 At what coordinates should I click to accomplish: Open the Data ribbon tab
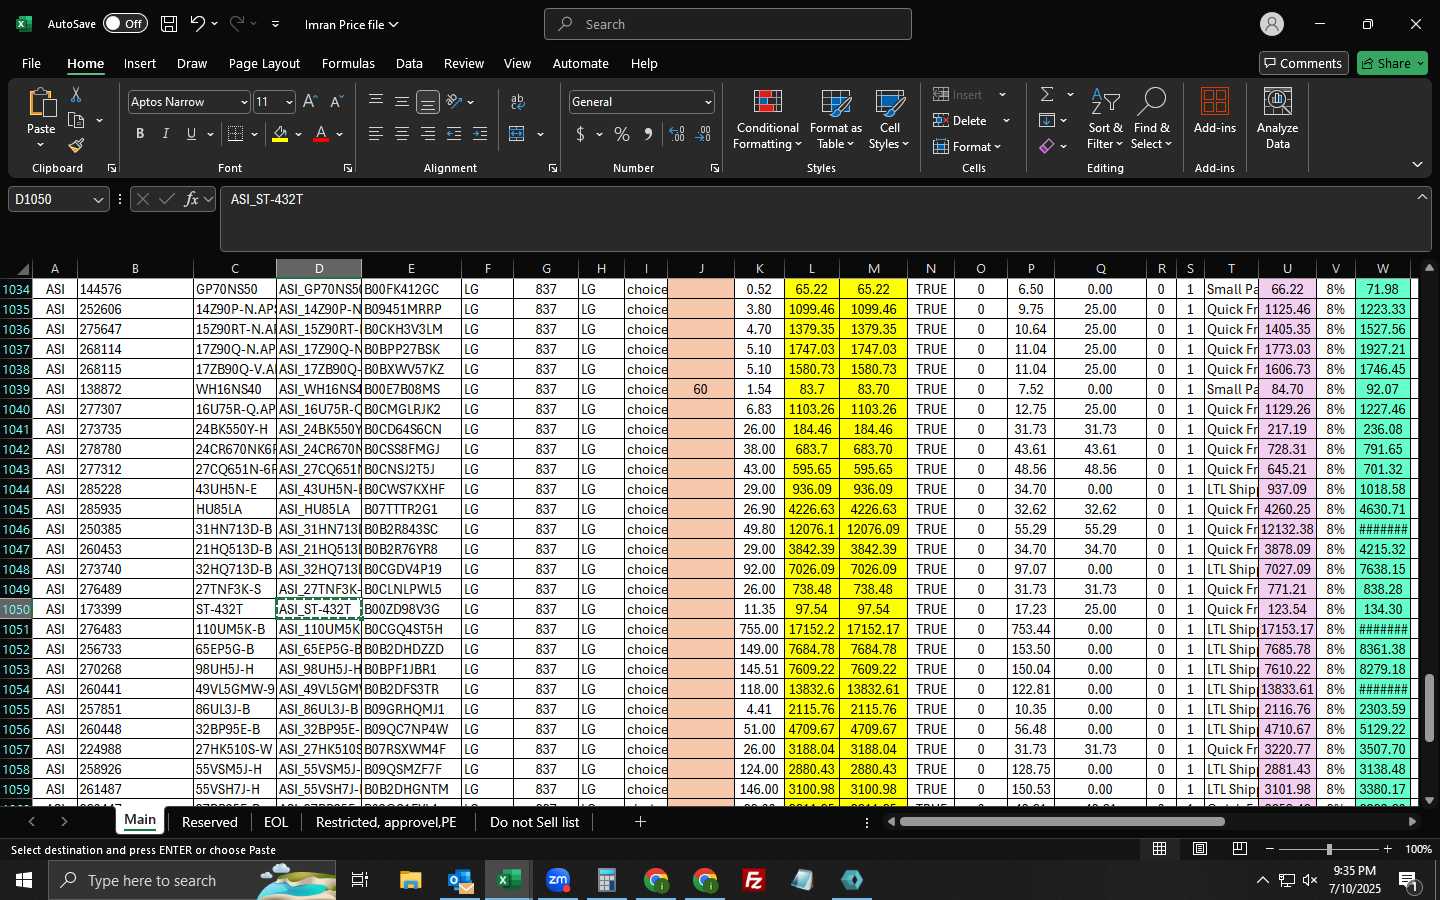coord(409,63)
